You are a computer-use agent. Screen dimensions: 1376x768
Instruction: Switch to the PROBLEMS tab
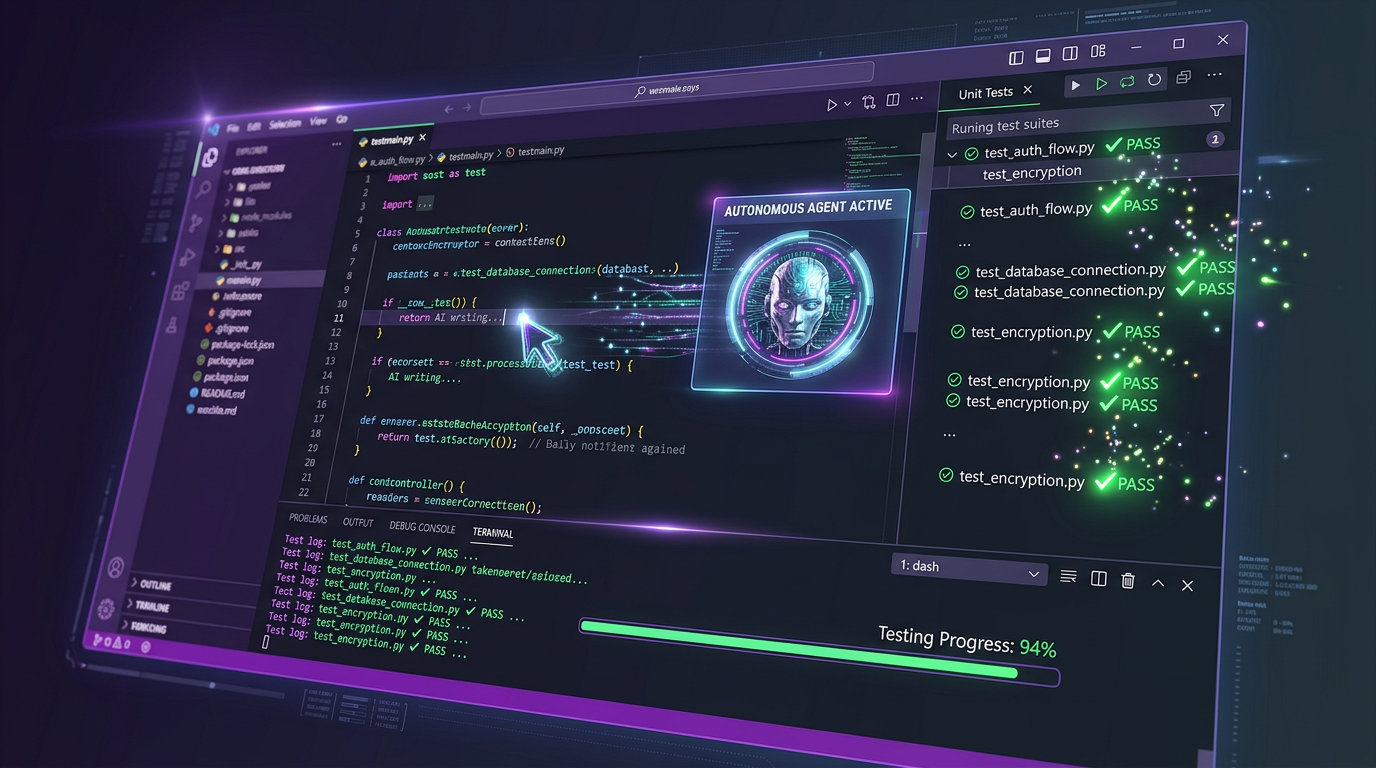click(x=308, y=518)
